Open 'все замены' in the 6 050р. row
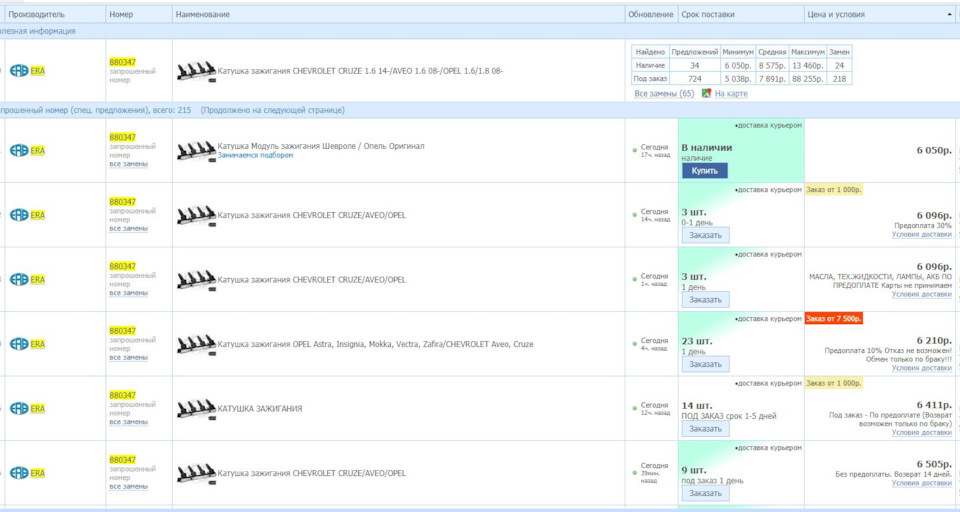 point(129,164)
